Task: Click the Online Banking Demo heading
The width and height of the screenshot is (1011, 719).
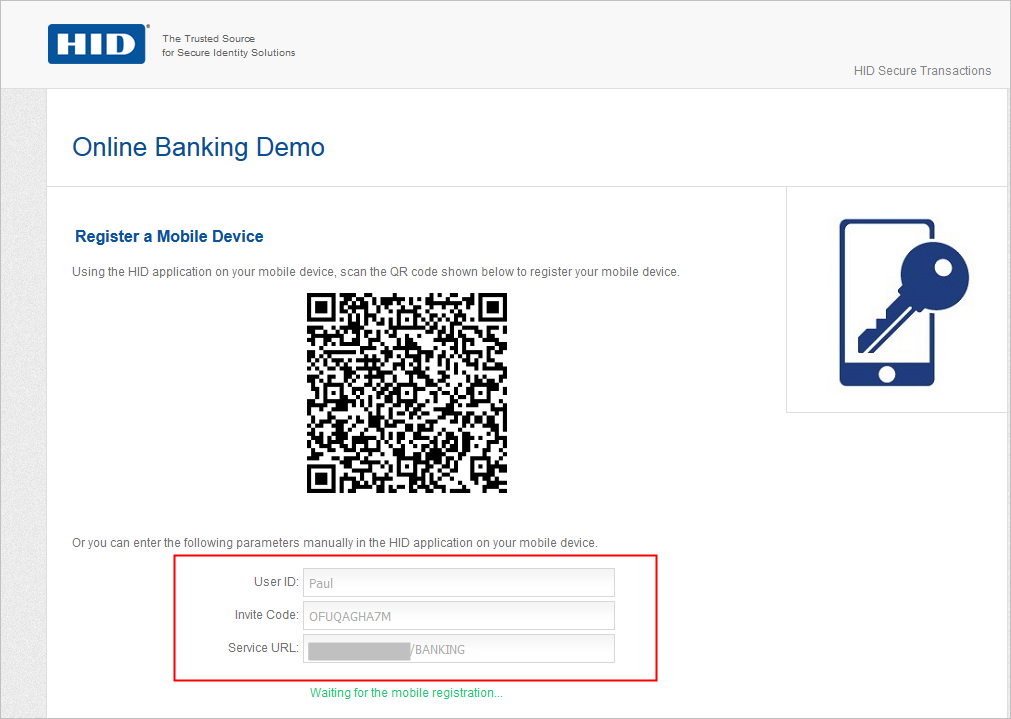Action: click(x=198, y=147)
